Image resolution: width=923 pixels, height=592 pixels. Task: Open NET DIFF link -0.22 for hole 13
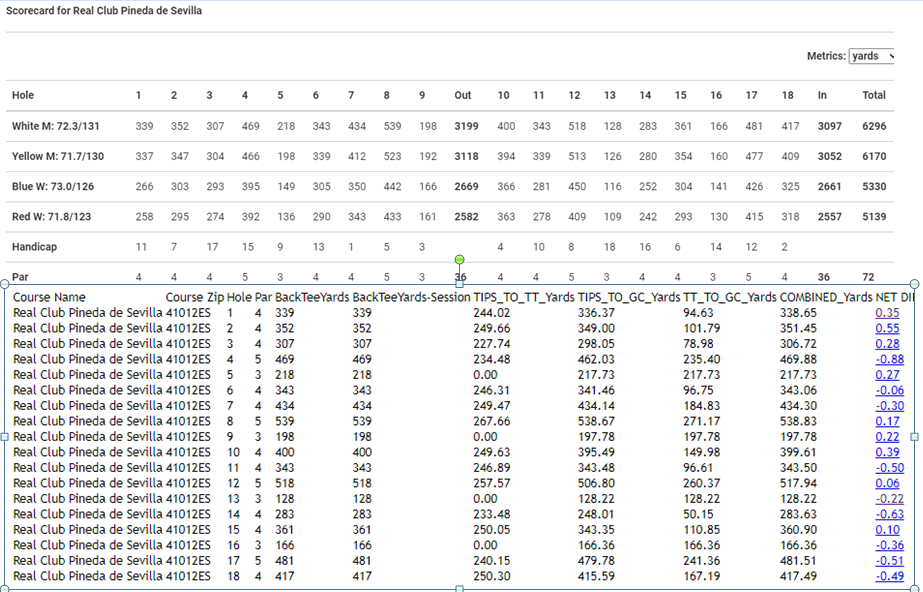point(889,499)
